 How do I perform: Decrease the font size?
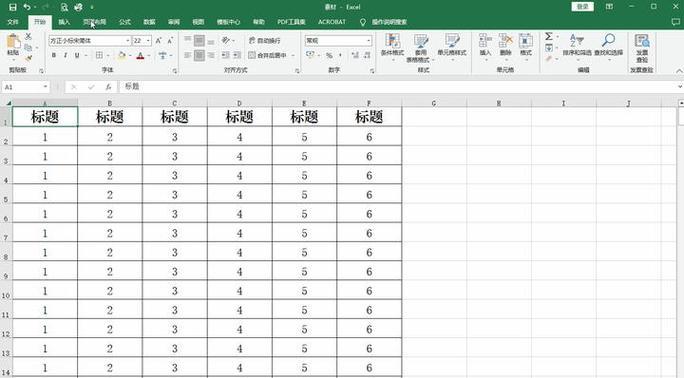170,41
